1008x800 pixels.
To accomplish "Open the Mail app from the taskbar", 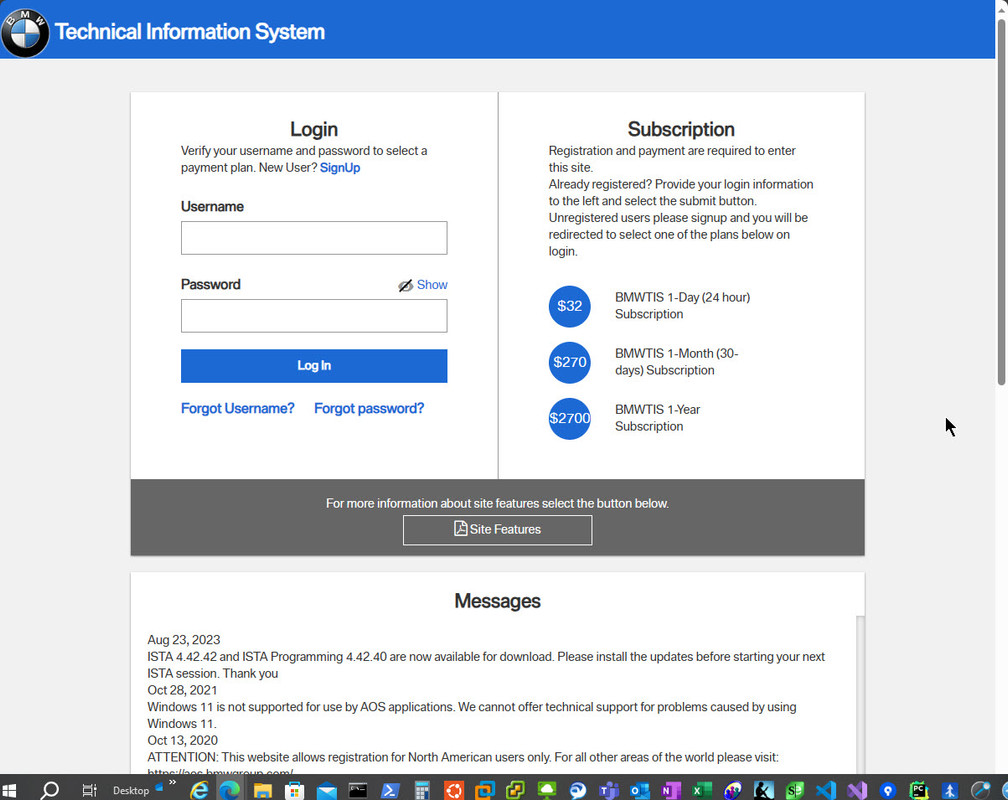I will [x=327, y=790].
